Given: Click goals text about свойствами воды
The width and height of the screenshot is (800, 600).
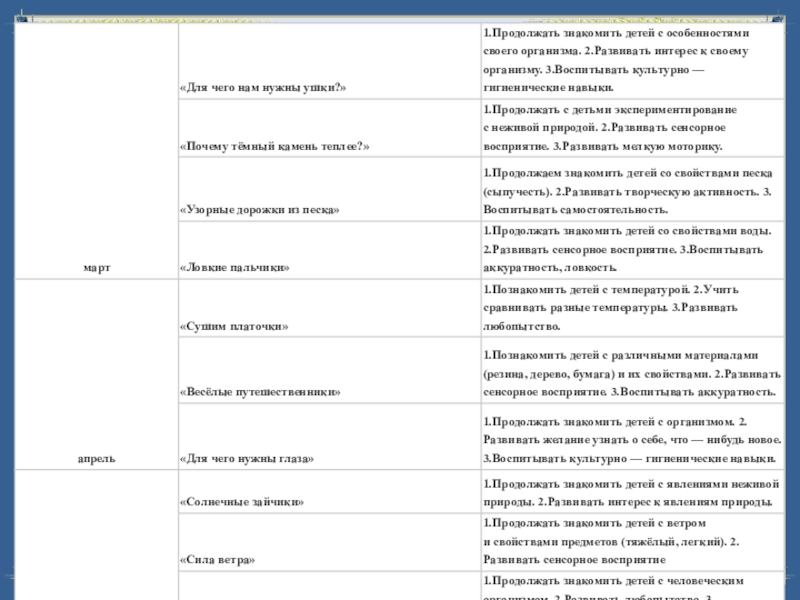Looking at the screenshot, I should (x=627, y=249).
